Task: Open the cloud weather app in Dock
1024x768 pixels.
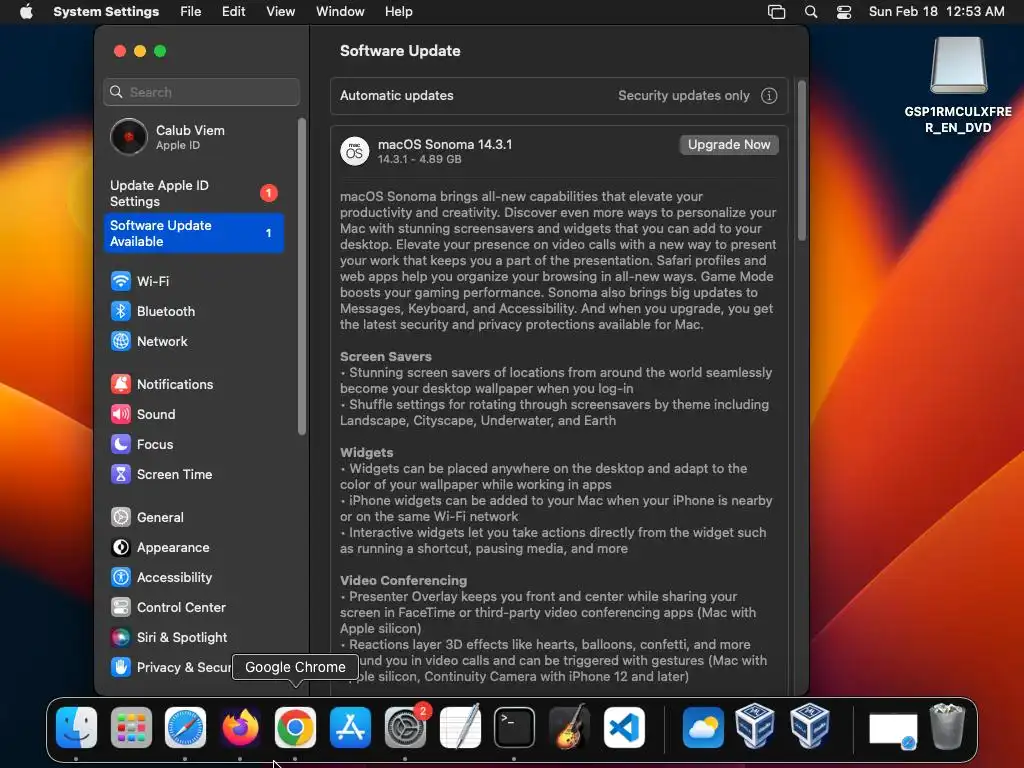Action: tap(703, 728)
